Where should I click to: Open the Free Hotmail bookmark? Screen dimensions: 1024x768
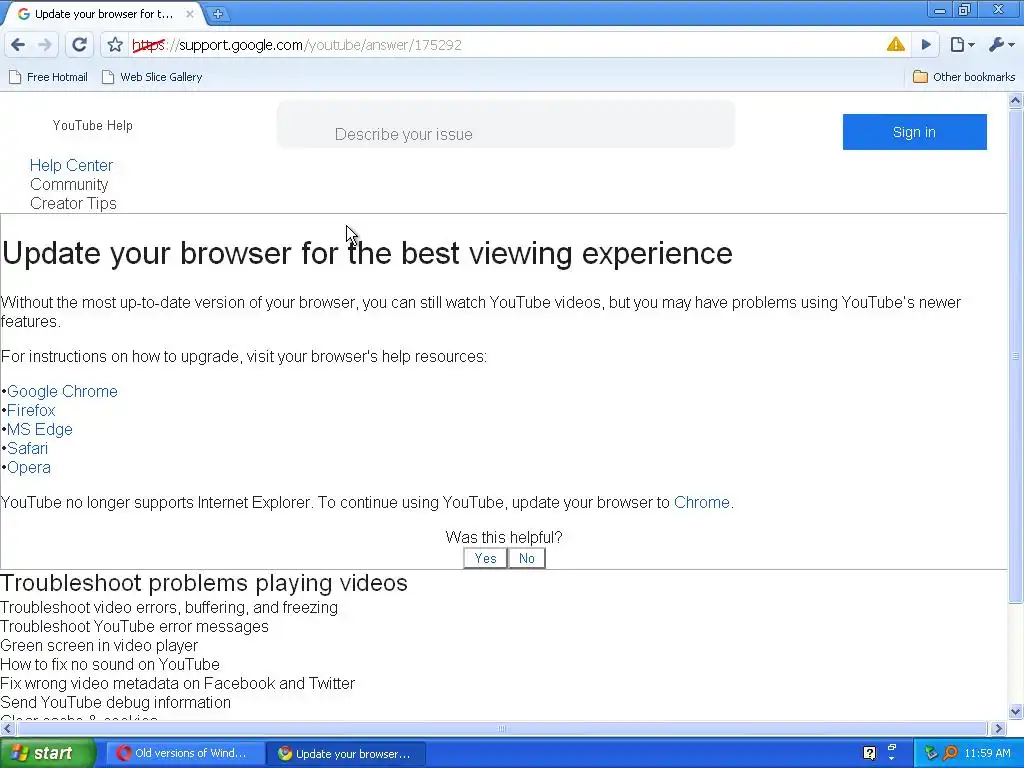point(48,77)
